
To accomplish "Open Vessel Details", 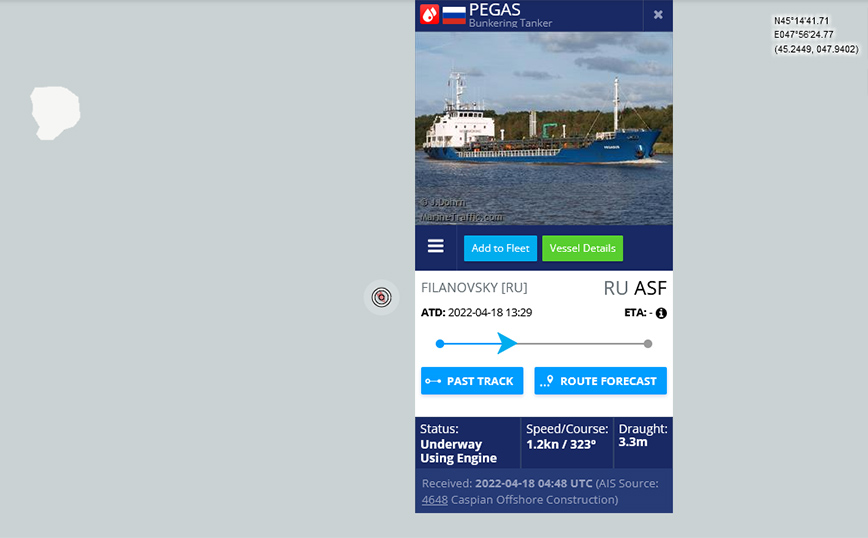I will coord(582,248).
